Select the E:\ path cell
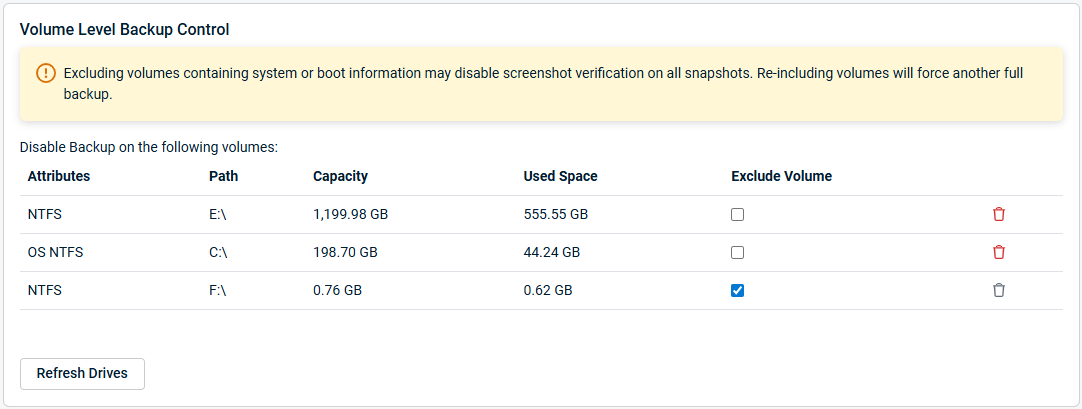The image size is (1082, 409). tap(219, 214)
